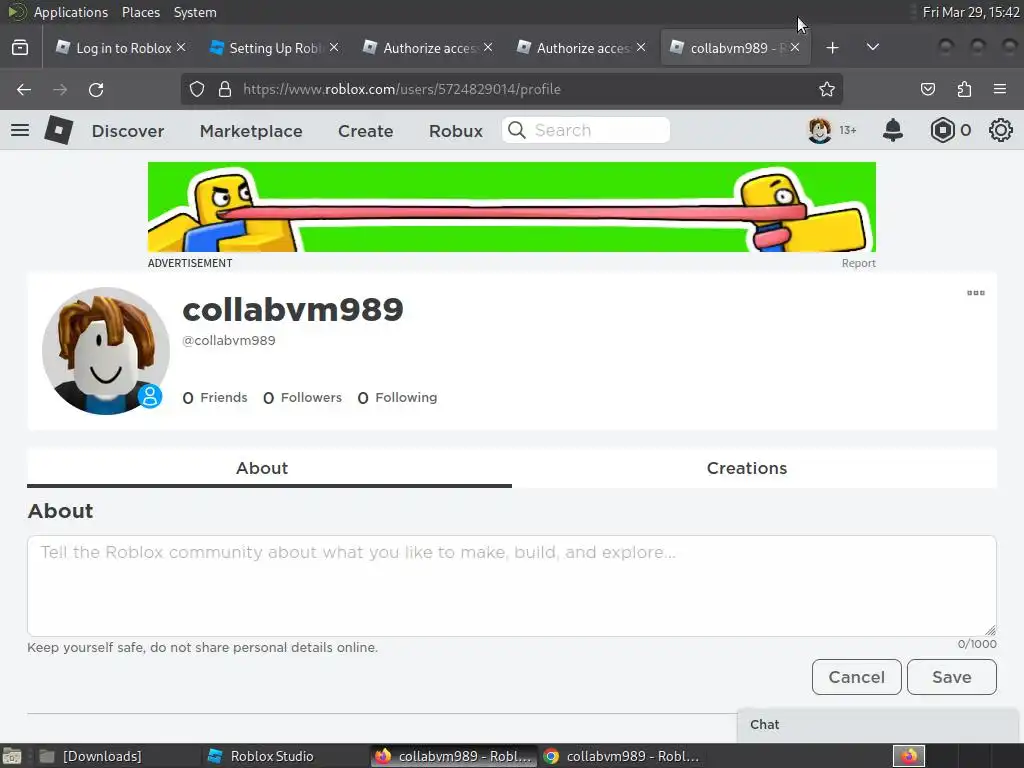Go back to the previous page

tap(24, 89)
